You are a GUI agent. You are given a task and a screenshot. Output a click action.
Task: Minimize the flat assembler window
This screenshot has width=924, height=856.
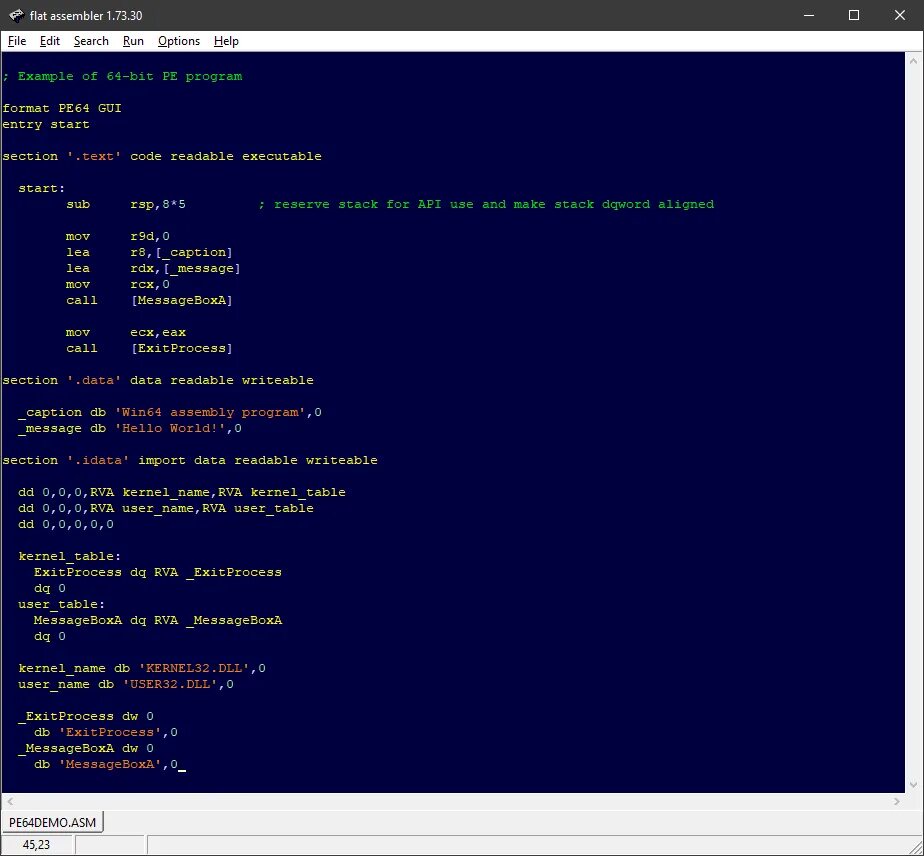point(808,15)
